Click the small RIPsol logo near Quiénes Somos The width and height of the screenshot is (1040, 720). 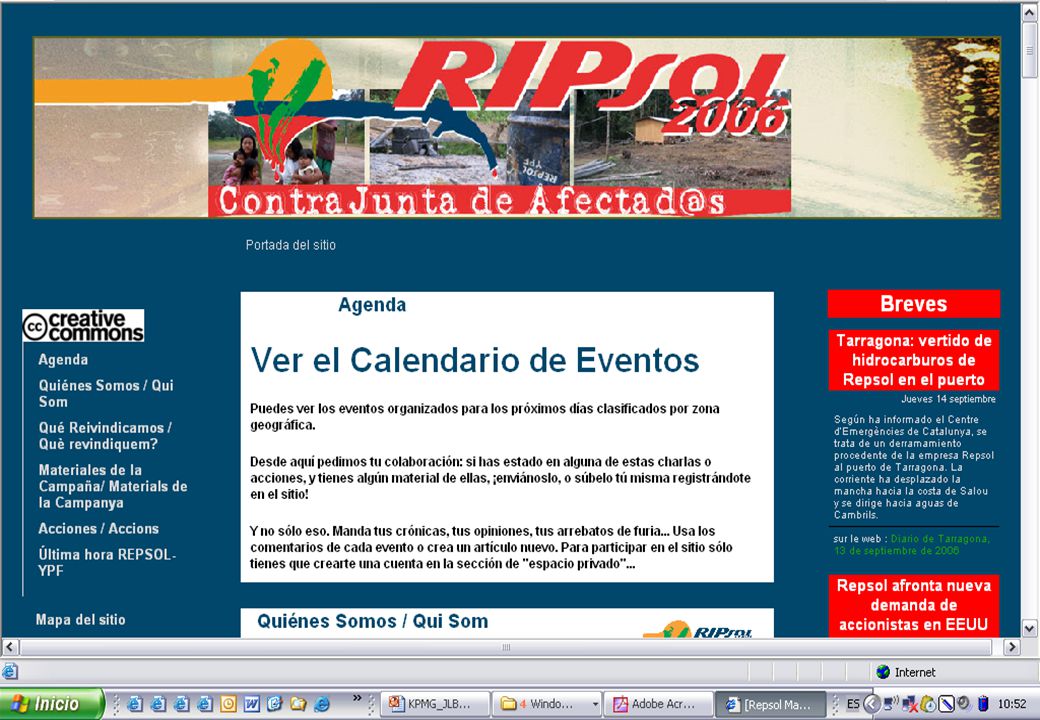coord(697,629)
